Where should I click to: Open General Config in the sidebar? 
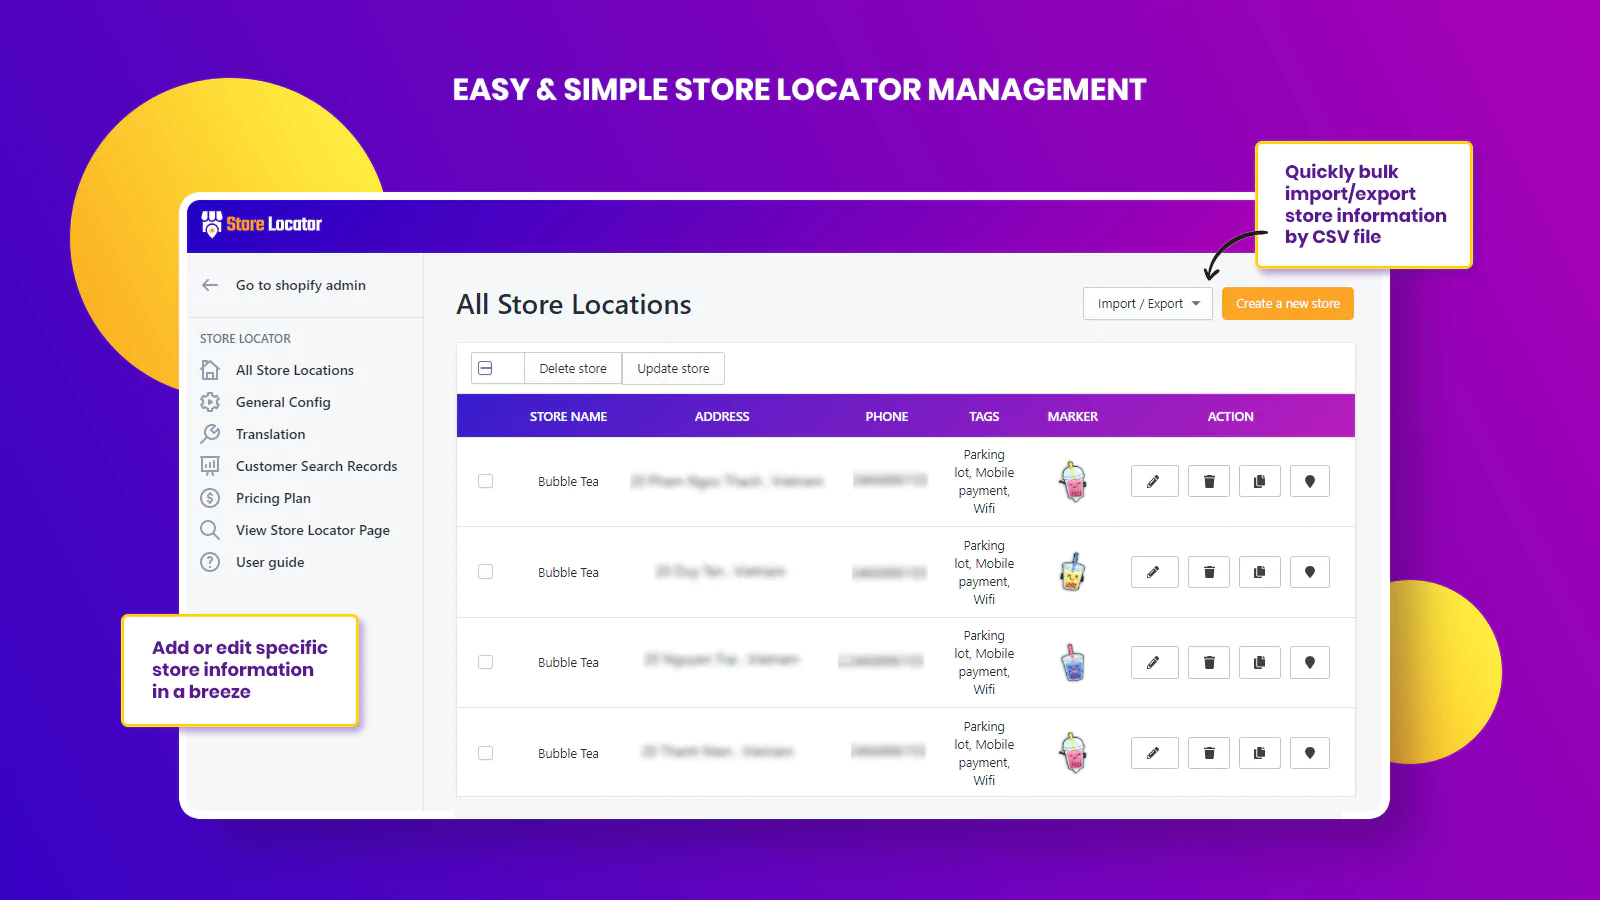(283, 402)
